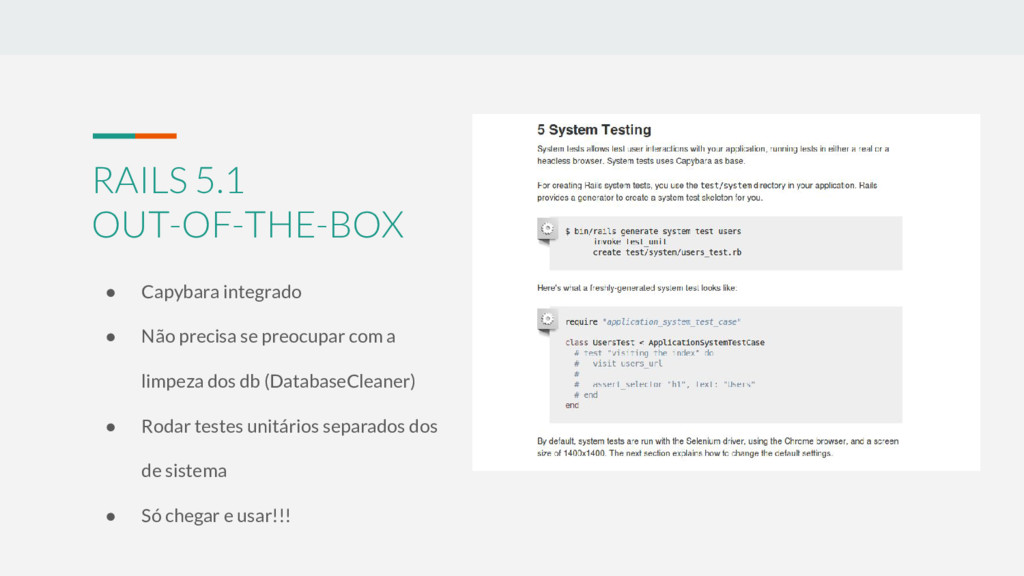Viewport: 1024px width, 576px height.
Task: Click the gear icon beside the bin/rails command
Action: point(547,229)
